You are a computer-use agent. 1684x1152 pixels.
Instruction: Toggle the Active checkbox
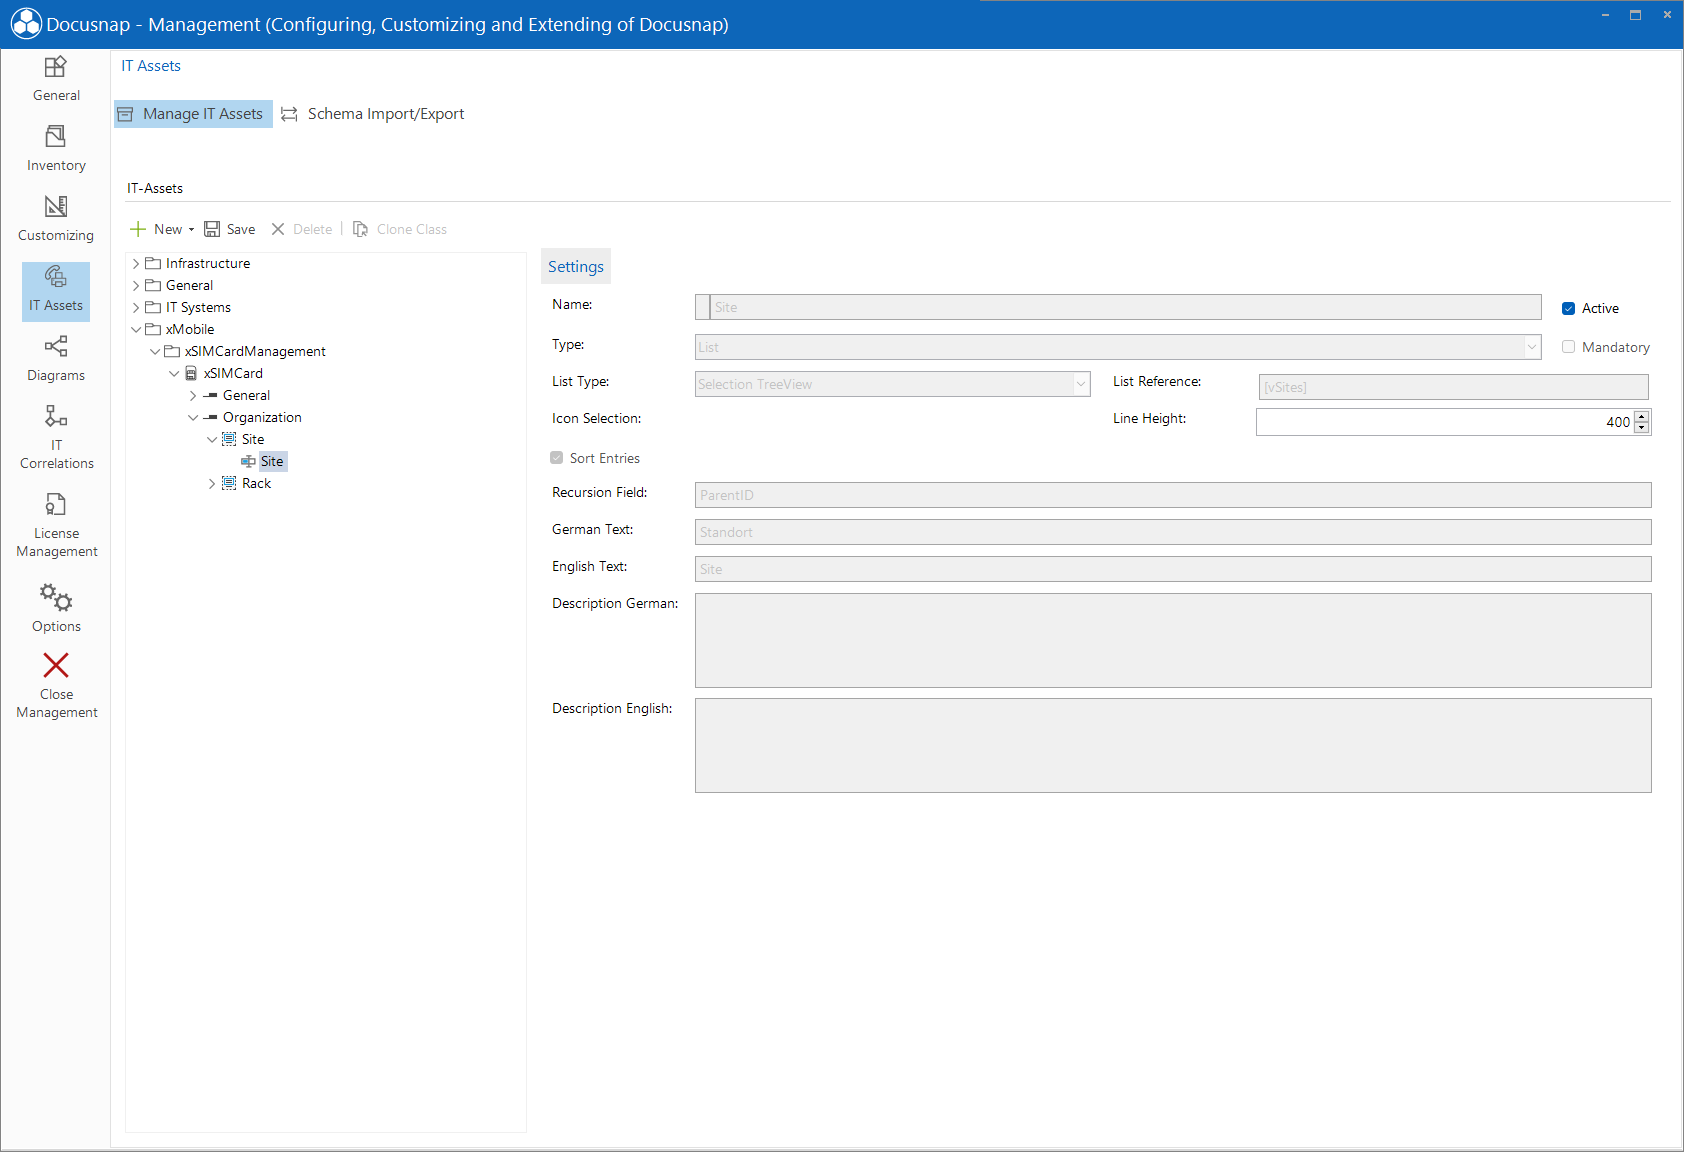1568,308
